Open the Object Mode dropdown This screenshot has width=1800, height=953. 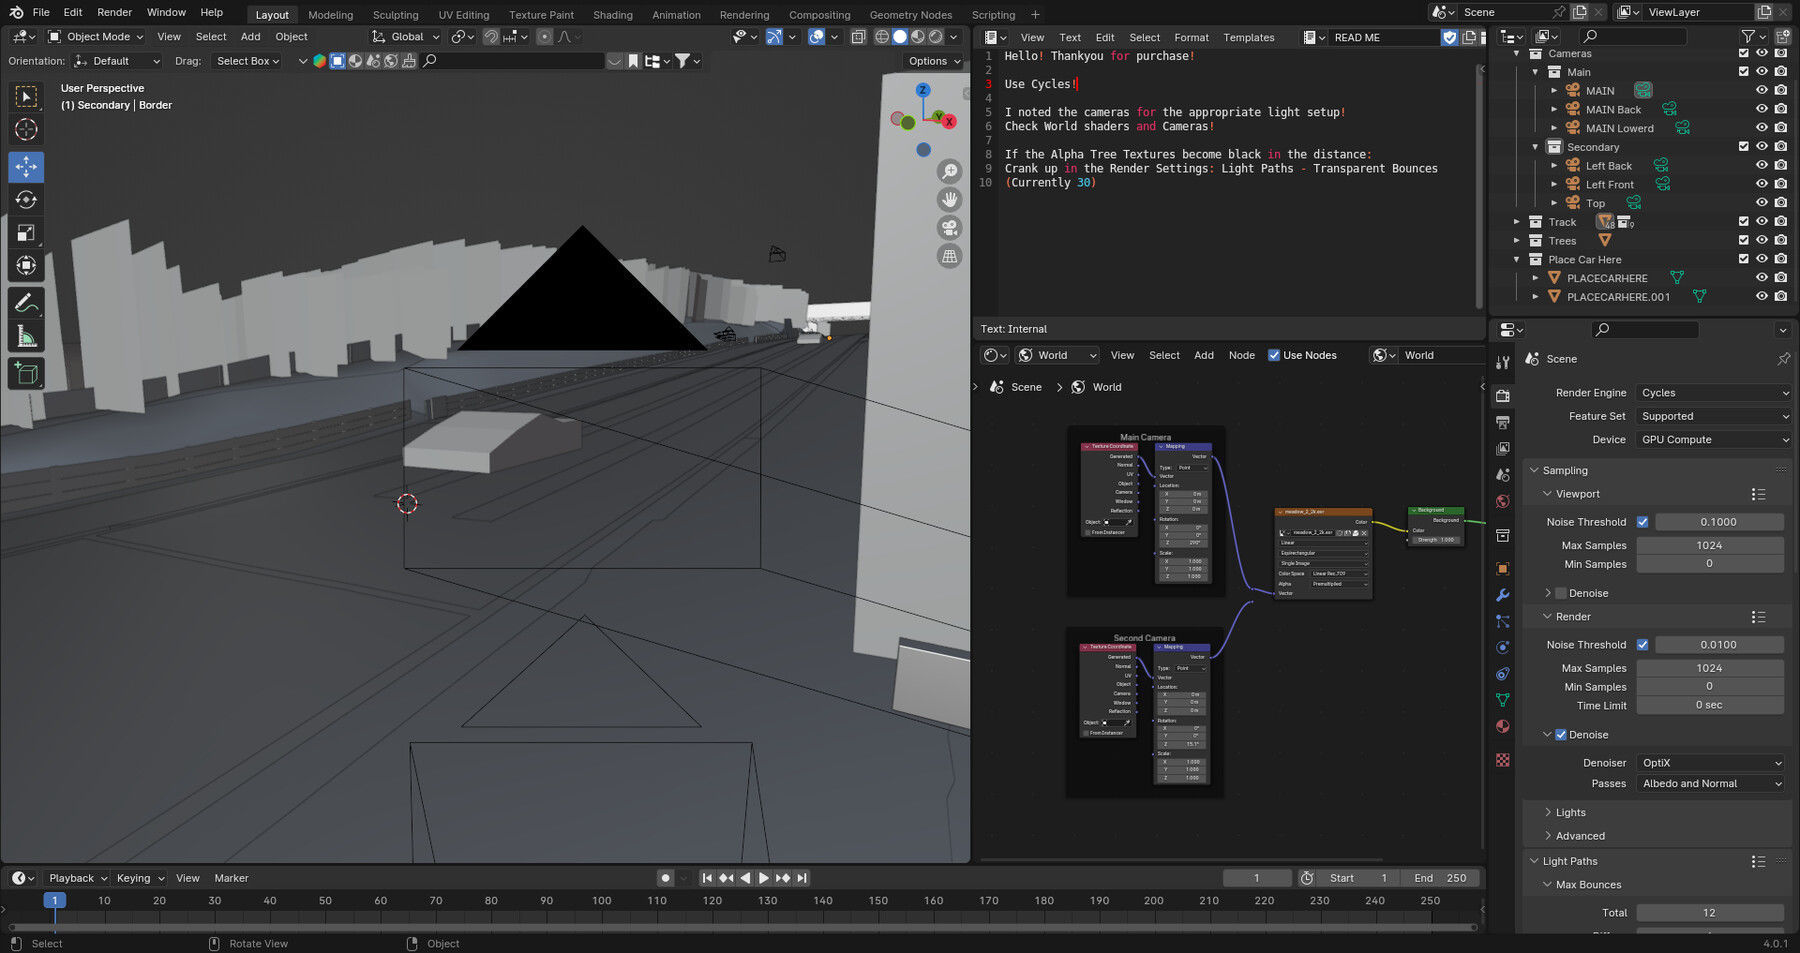click(x=96, y=37)
